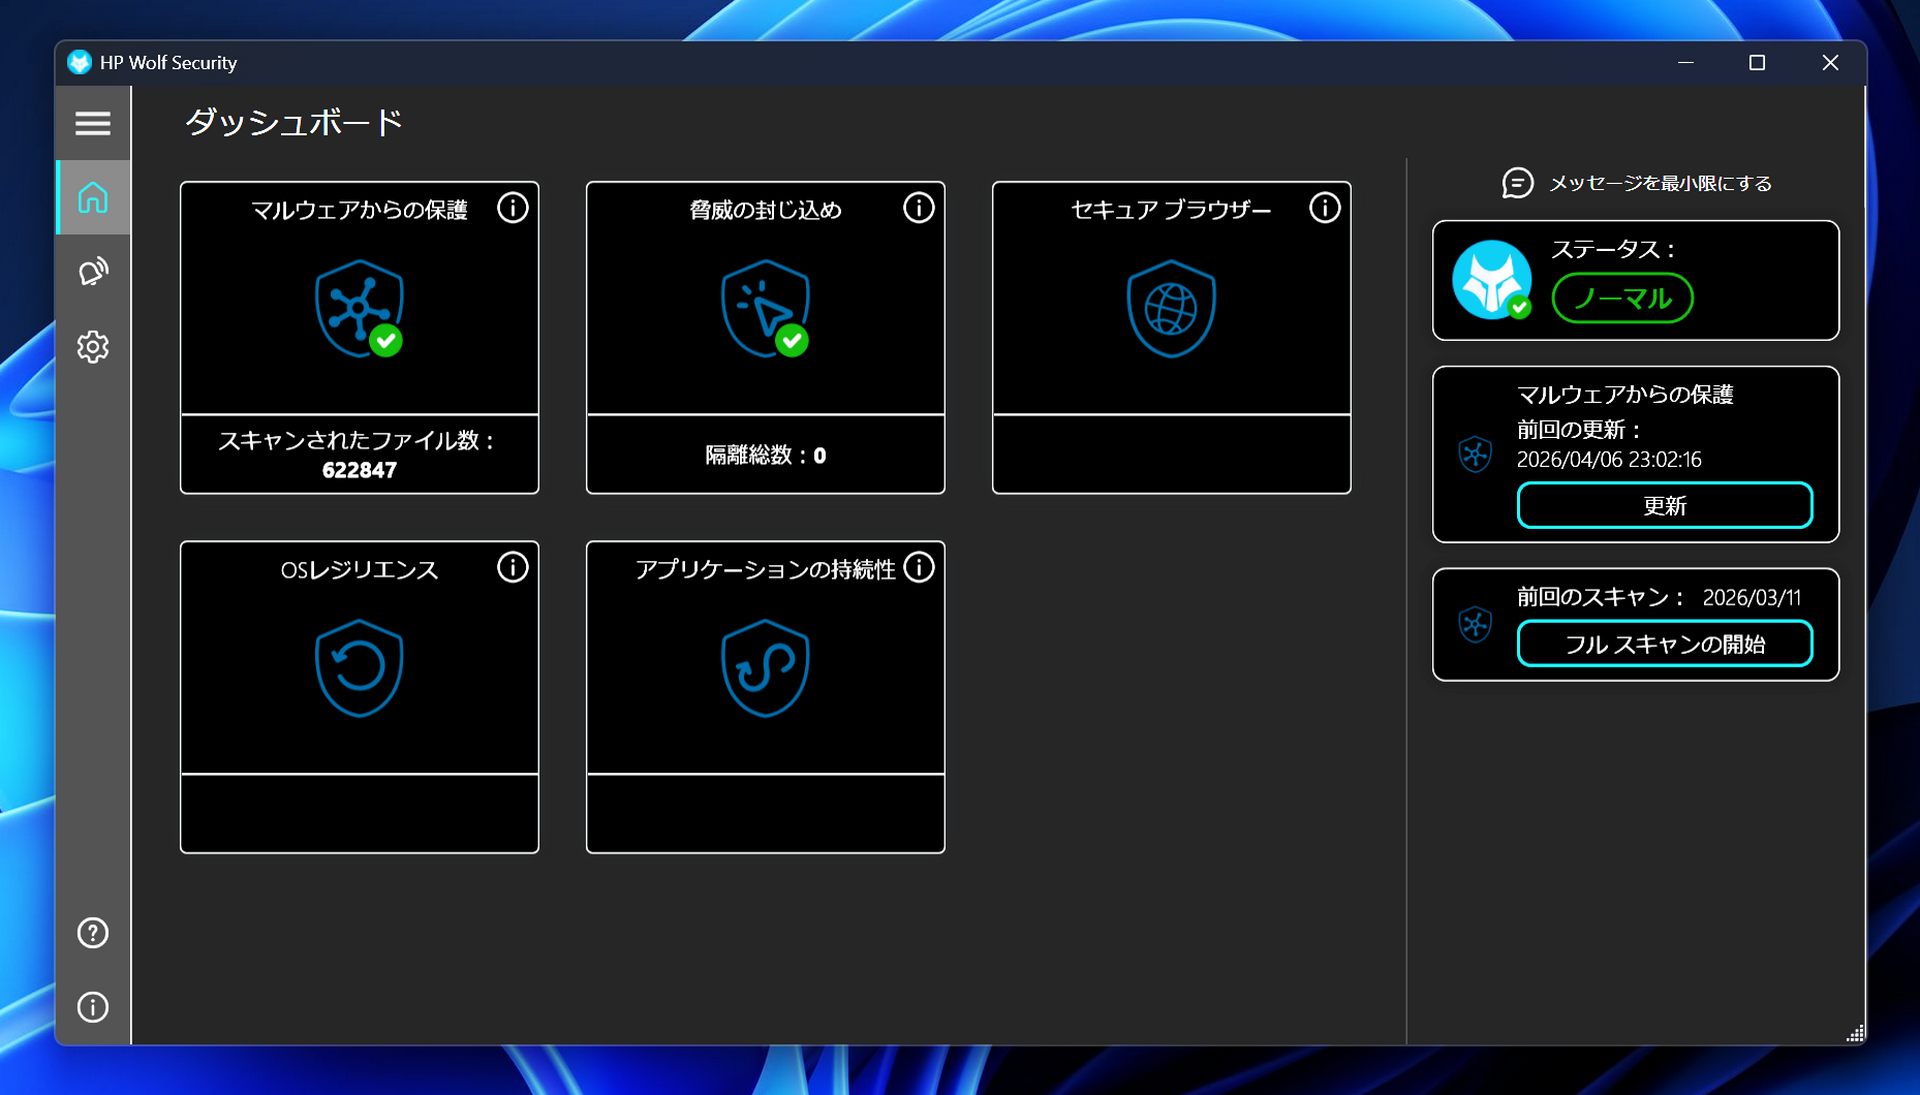This screenshot has height=1095, width=1920.
Task: Click the OS resilience restore shield
Action: tap(359, 668)
